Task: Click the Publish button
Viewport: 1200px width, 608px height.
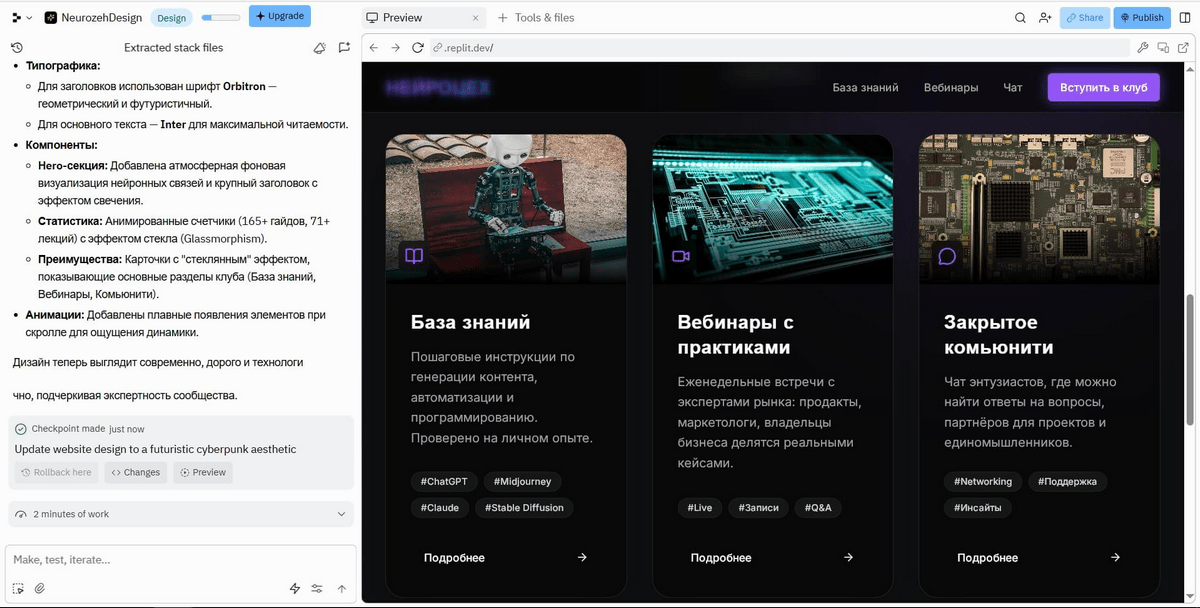Action: pyautogui.click(x=1141, y=17)
